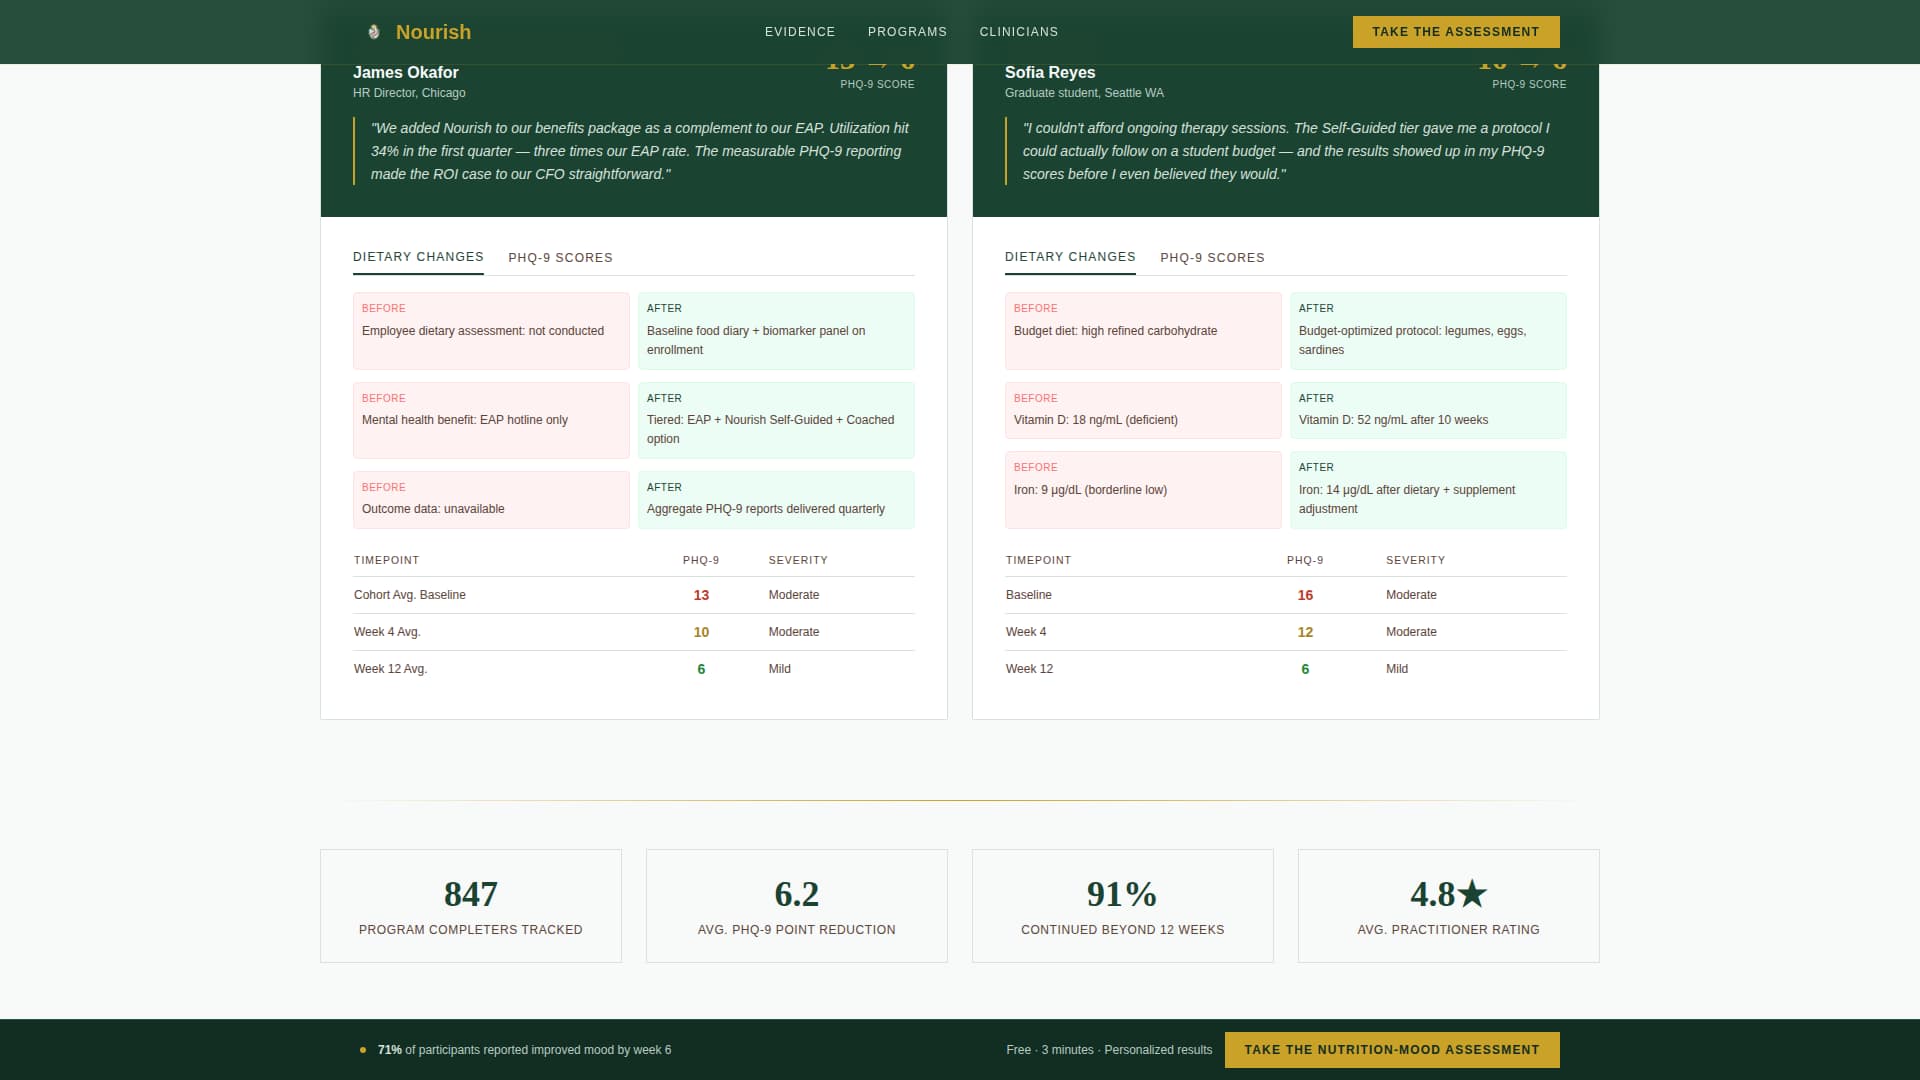Click 'Mental health benefit: EAP hotline only' box
This screenshot has width=1920, height=1080.
tap(491, 420)
